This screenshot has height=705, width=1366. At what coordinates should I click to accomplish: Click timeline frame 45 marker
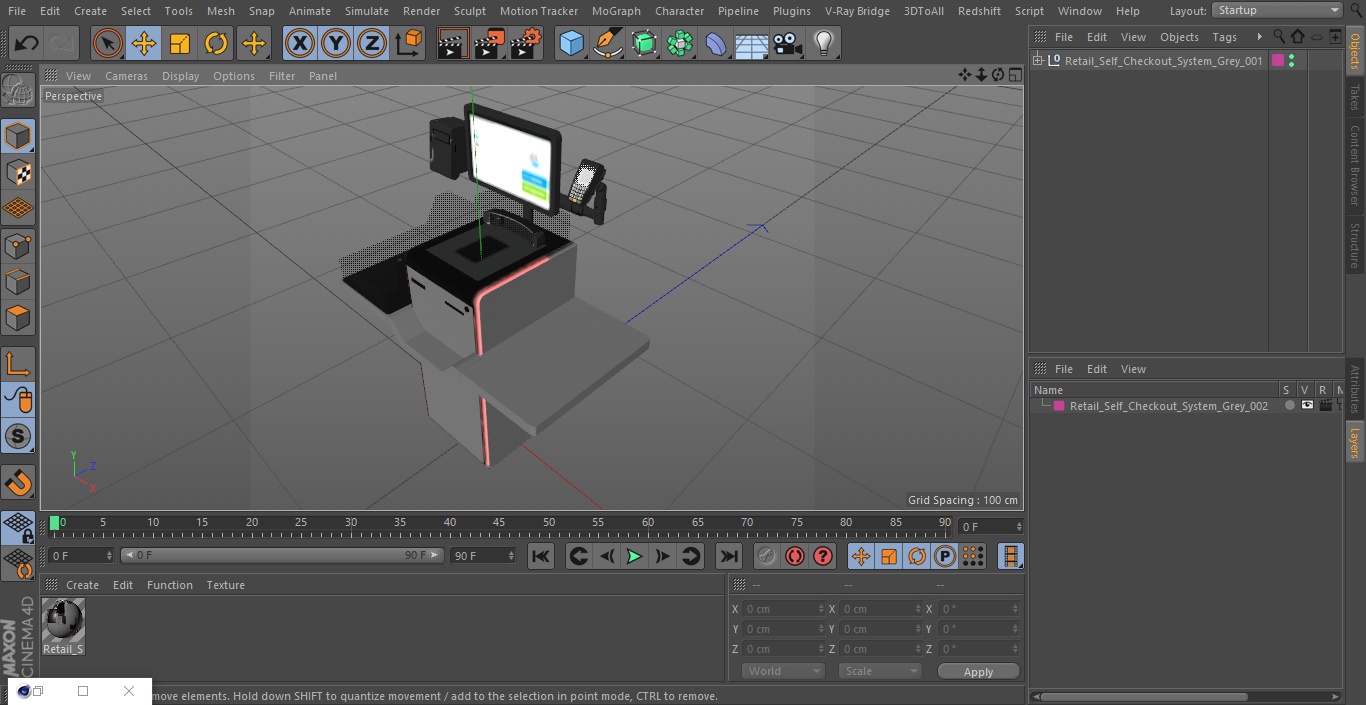tap(499, 523)
